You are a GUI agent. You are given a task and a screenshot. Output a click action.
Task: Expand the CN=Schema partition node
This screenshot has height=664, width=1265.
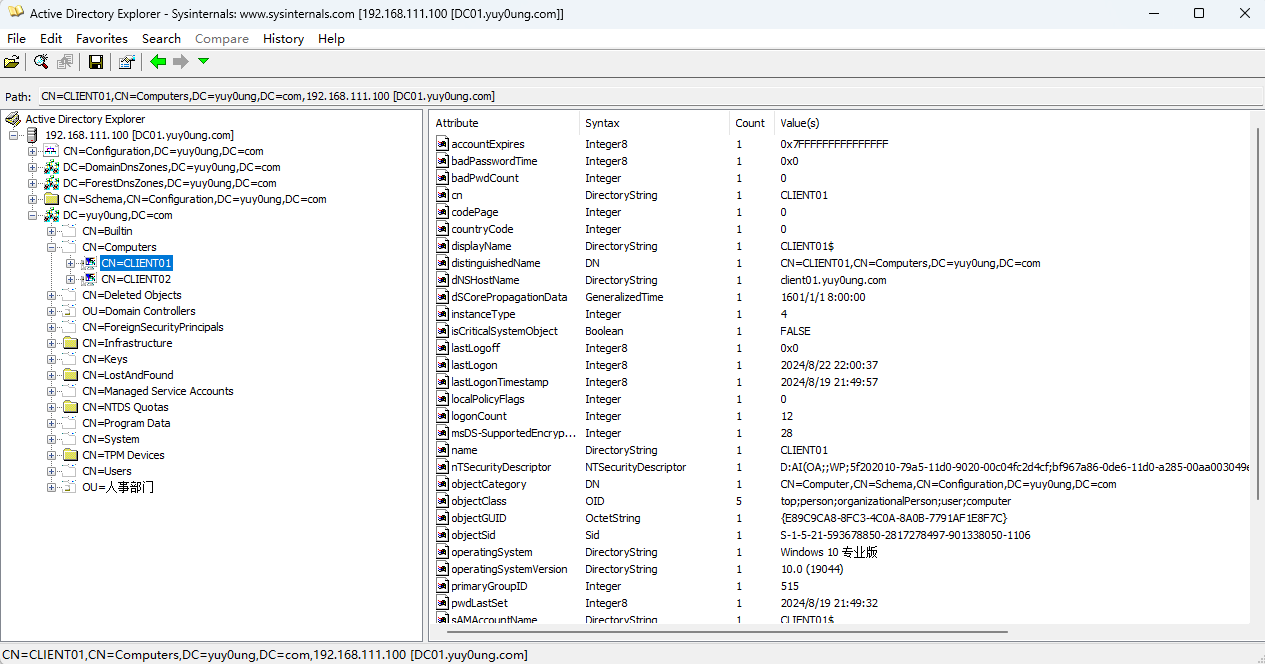pos(32,199)
